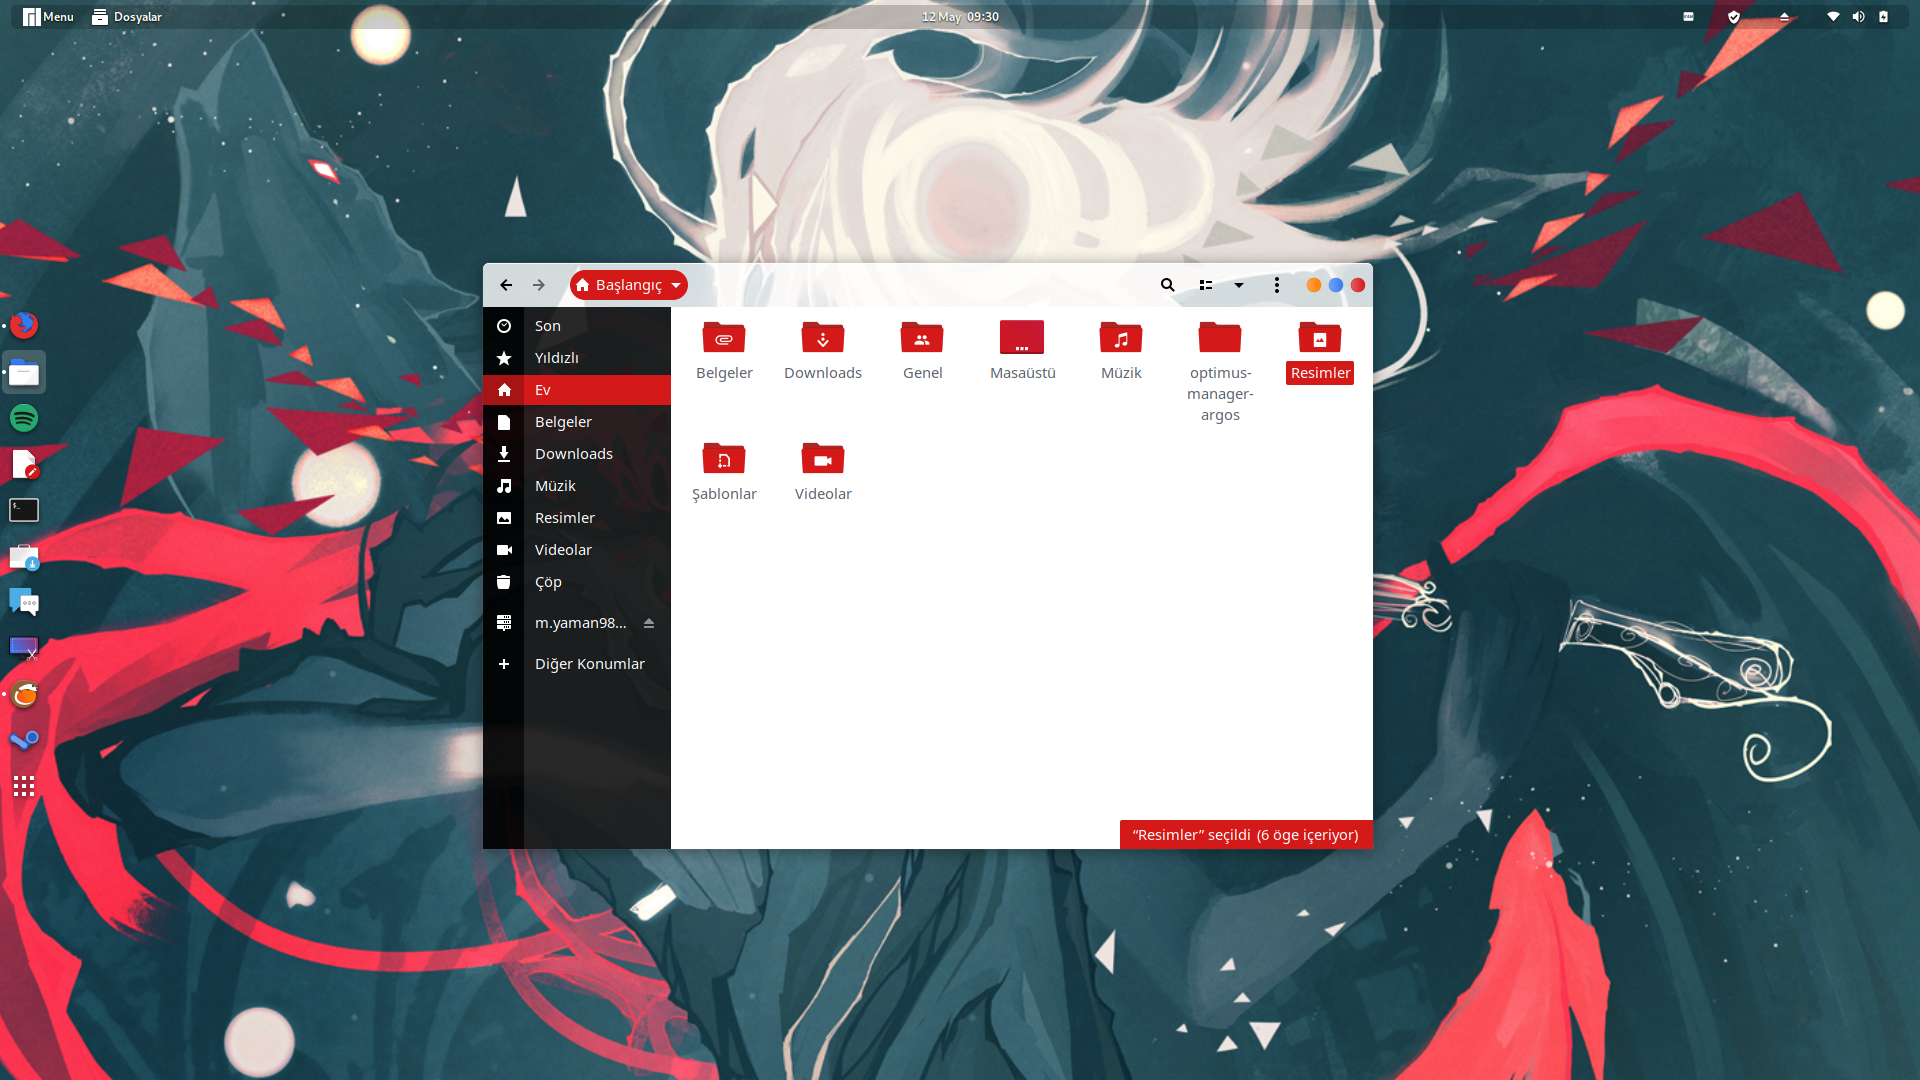This screenshot has height=1080, width=1920.
Task: Open search with the magnifier icon
Action: [x=1167, y=285]
